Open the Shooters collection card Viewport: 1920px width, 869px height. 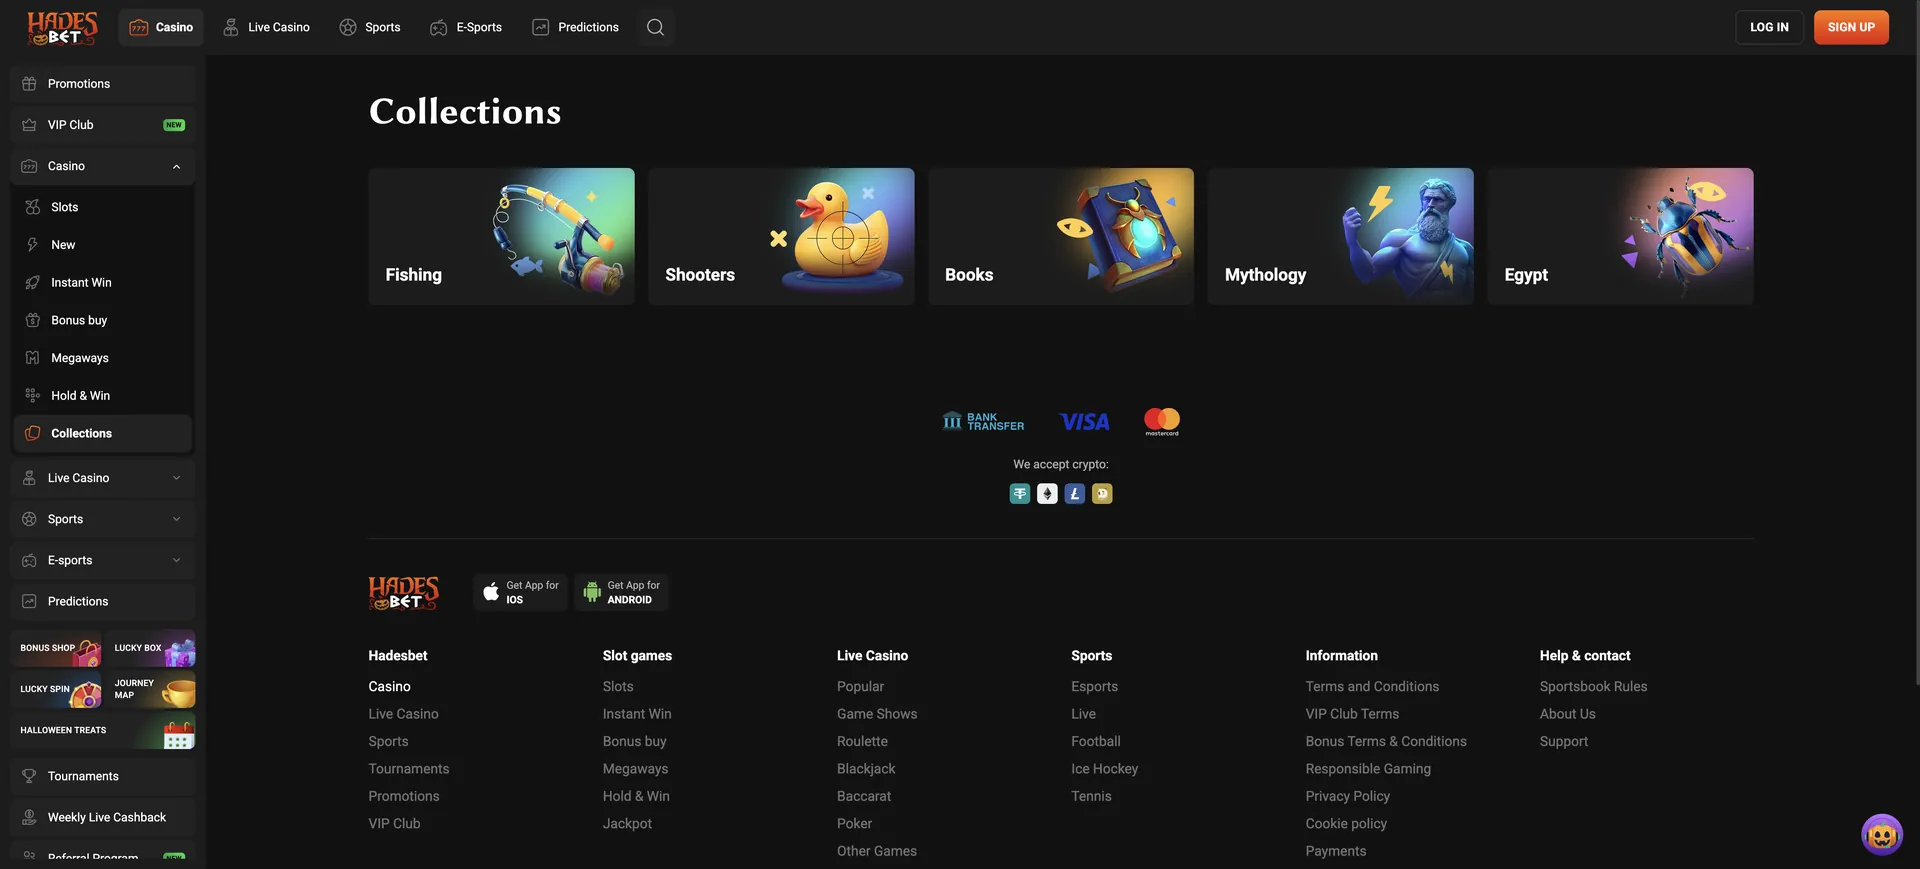(781, 236)
